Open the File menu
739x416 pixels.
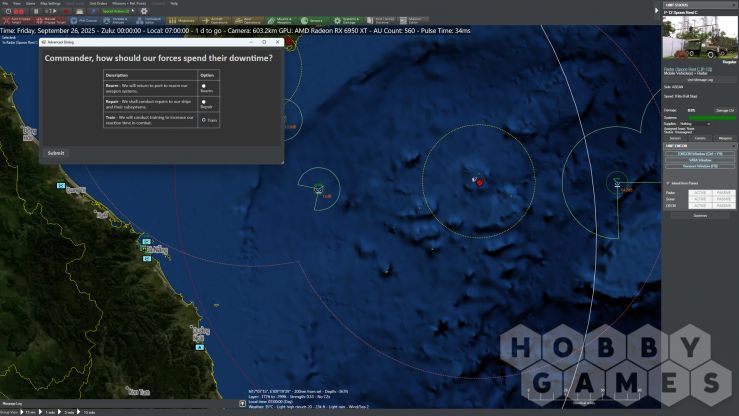click(5, 3)
